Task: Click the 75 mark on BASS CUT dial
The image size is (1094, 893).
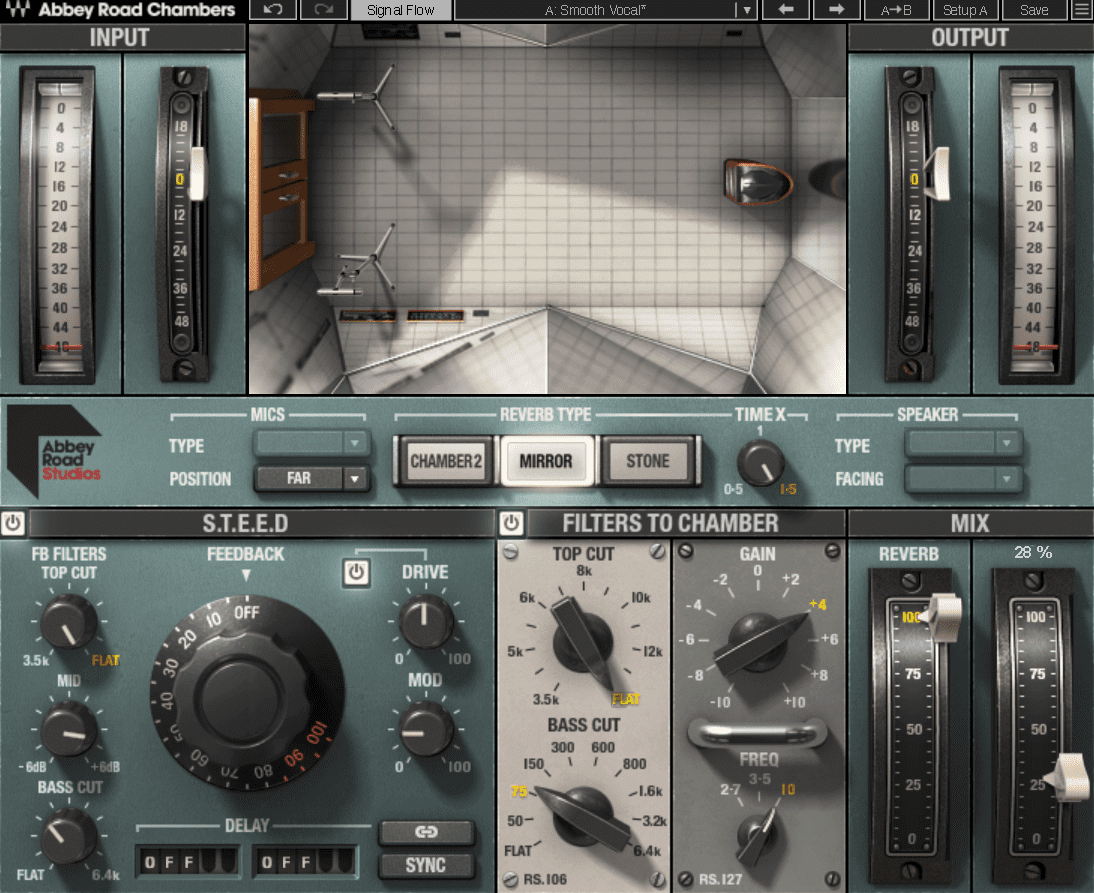Action: point(518,791)
